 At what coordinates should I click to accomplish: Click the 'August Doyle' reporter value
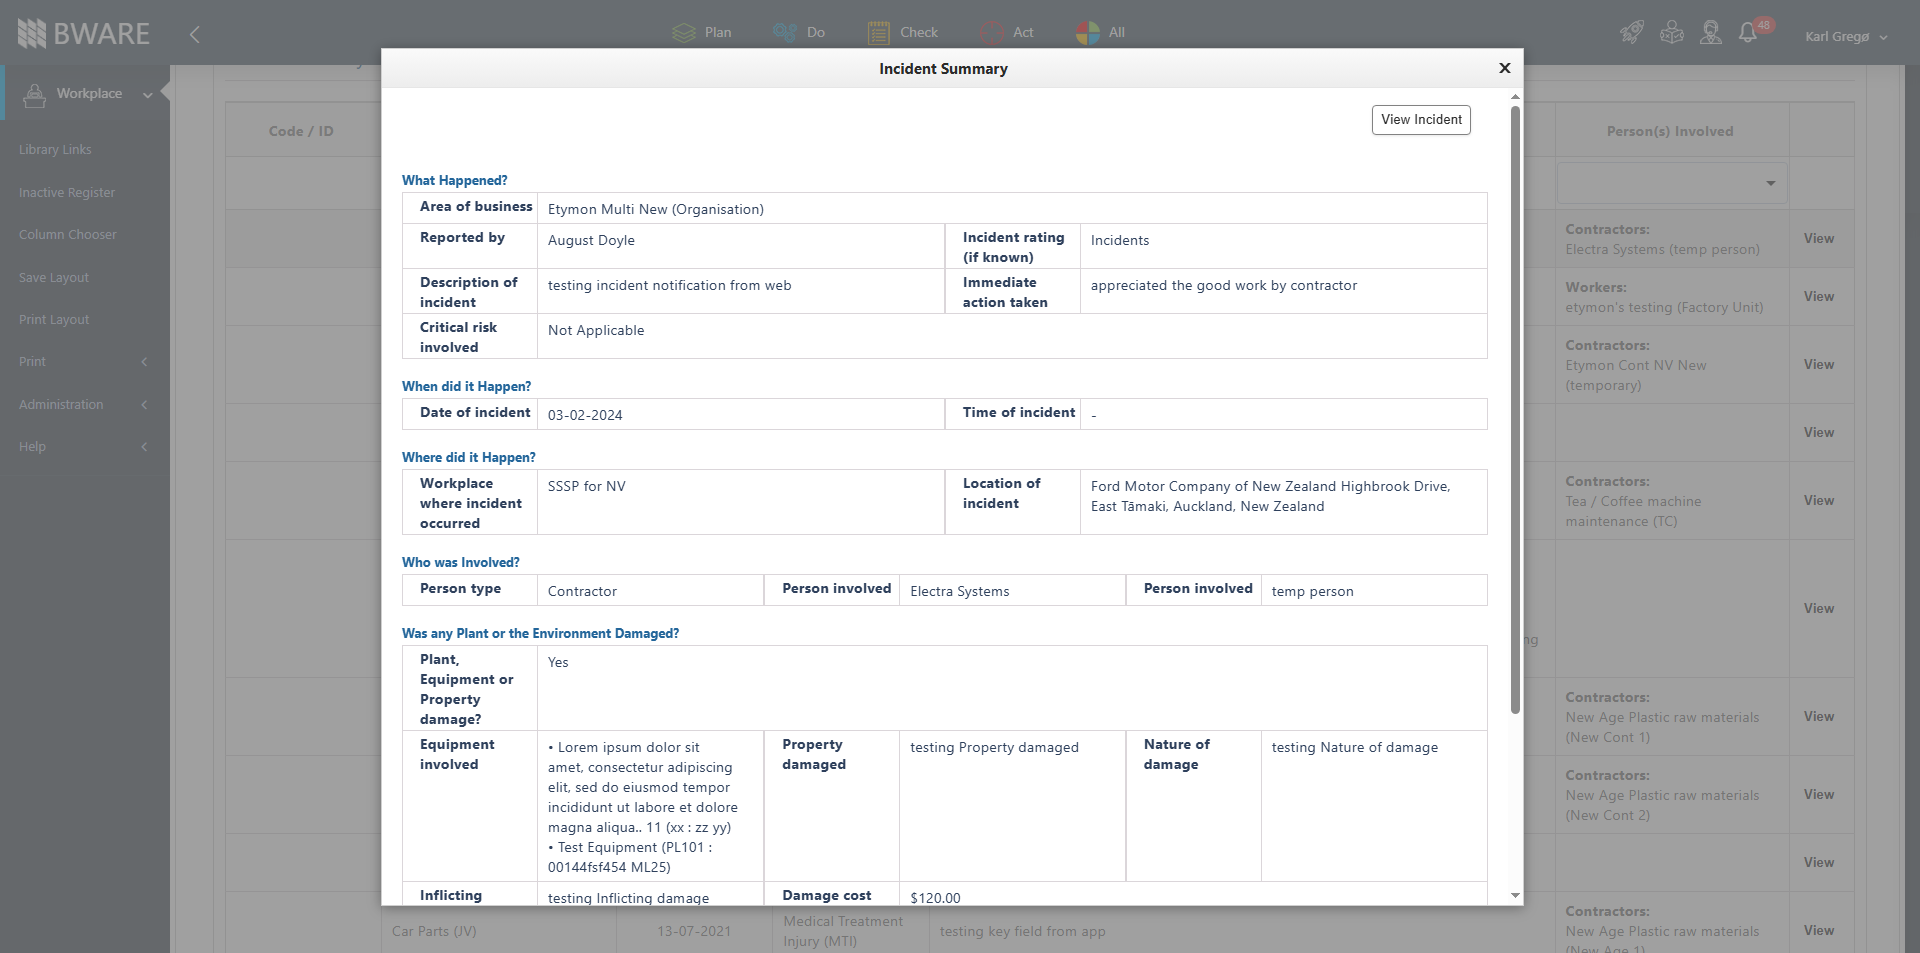[x=591, y=240]
